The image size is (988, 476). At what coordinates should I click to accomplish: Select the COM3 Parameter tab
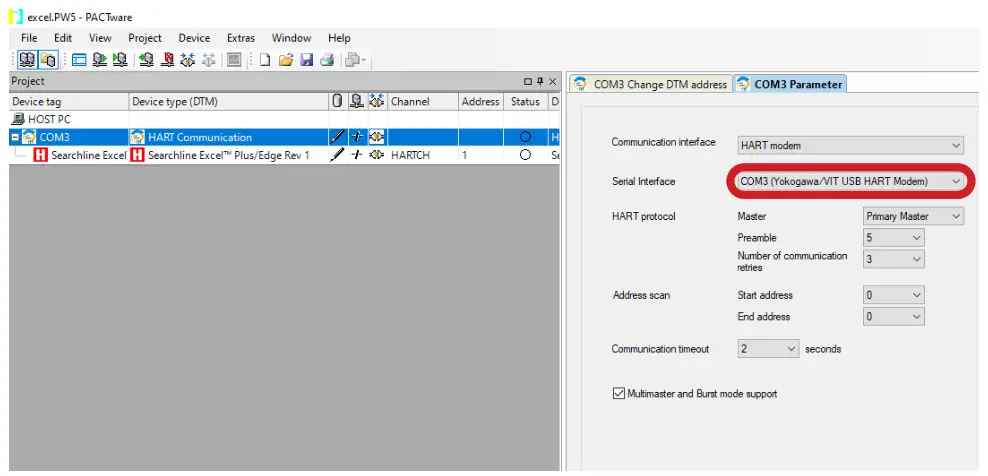(791, 84)
